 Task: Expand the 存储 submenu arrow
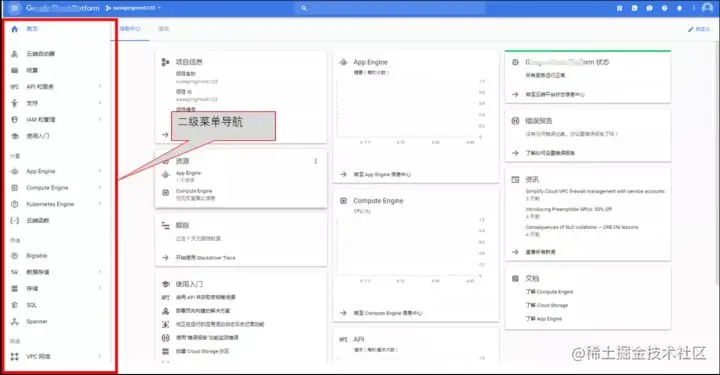pos(100,288)
